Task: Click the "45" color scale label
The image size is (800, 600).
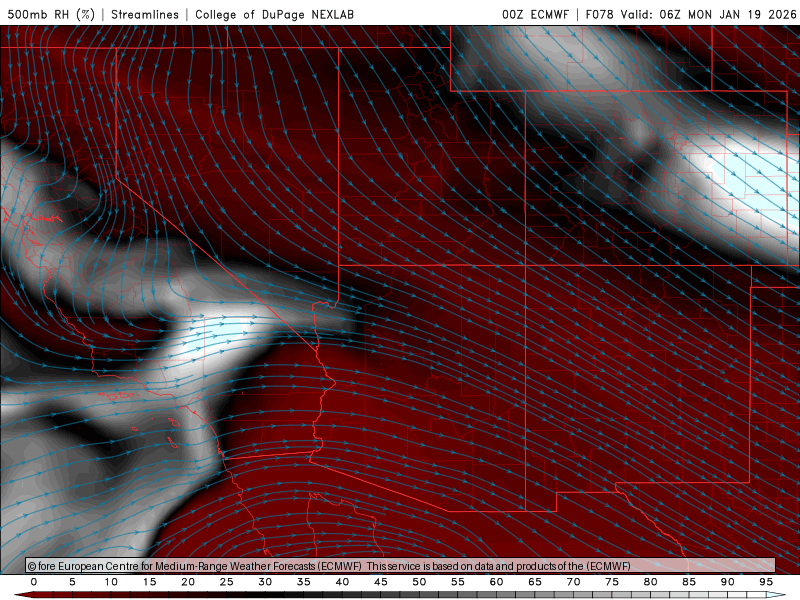Action: click(381, 582)
